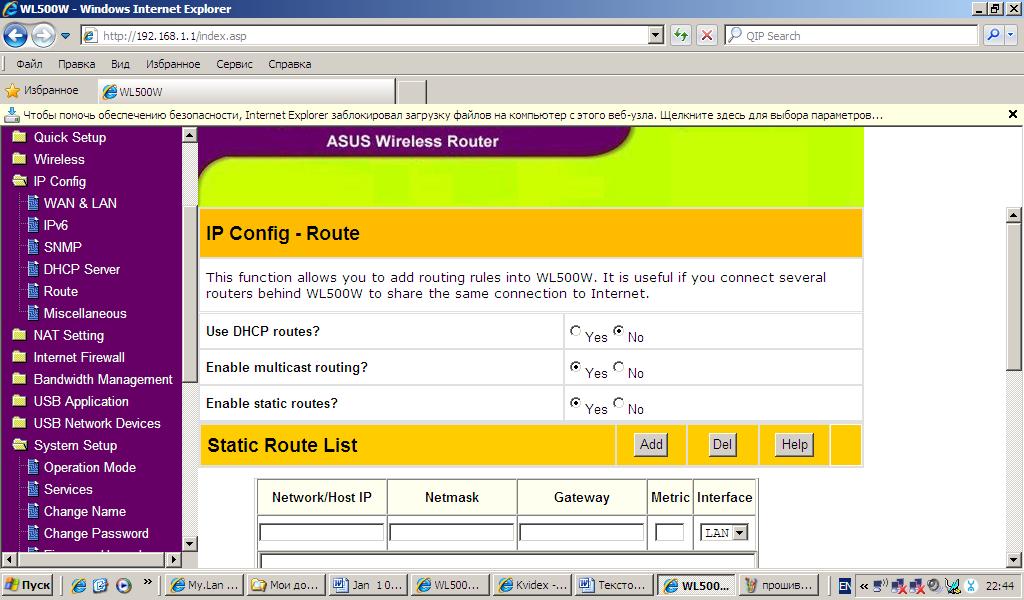Viewport: 1024px width, 600px height.
Task: Show hidden tray icons with chevron
Action: 863,586
